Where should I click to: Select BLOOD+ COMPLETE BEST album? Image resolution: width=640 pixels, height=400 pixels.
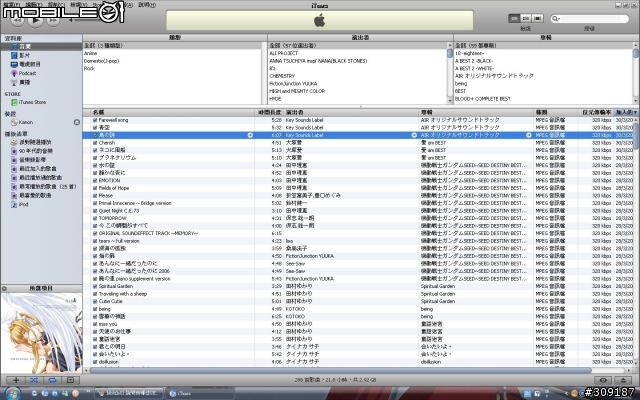coord(482,99)
